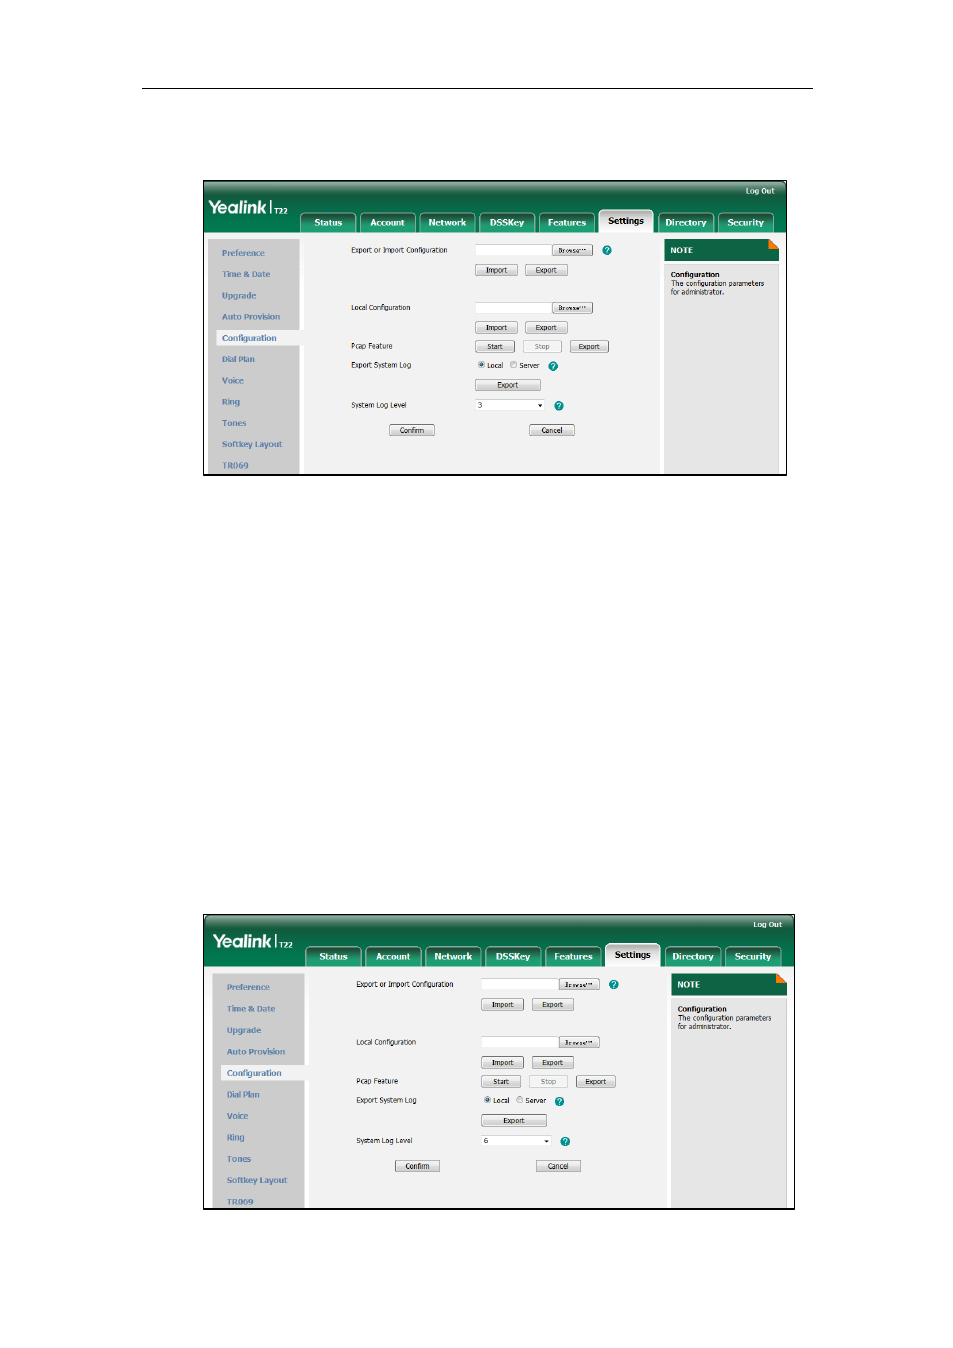Open Auto Provision sidebar item, lower screenshot
This screenshot has height=1348, width=953.
256,1052
